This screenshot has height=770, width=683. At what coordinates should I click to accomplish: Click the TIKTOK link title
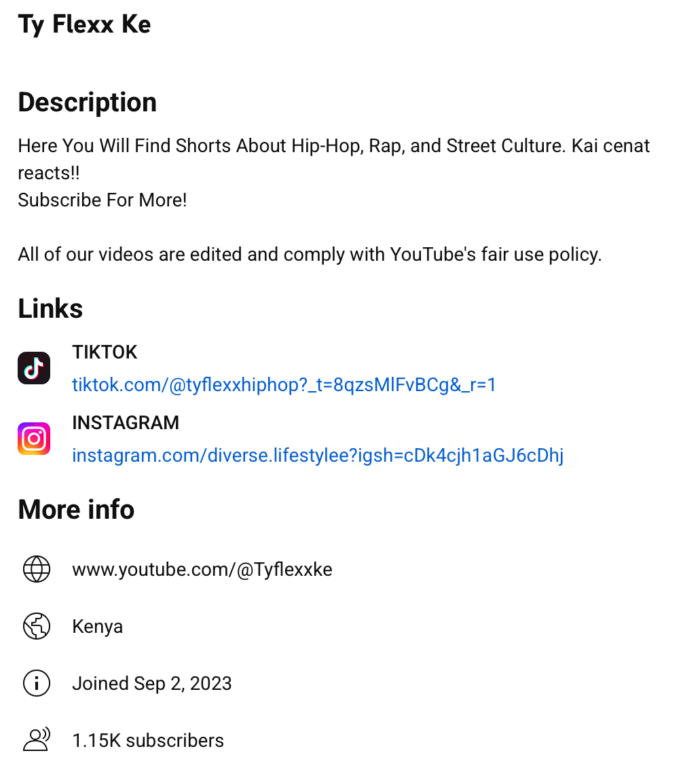coord(104,352)
